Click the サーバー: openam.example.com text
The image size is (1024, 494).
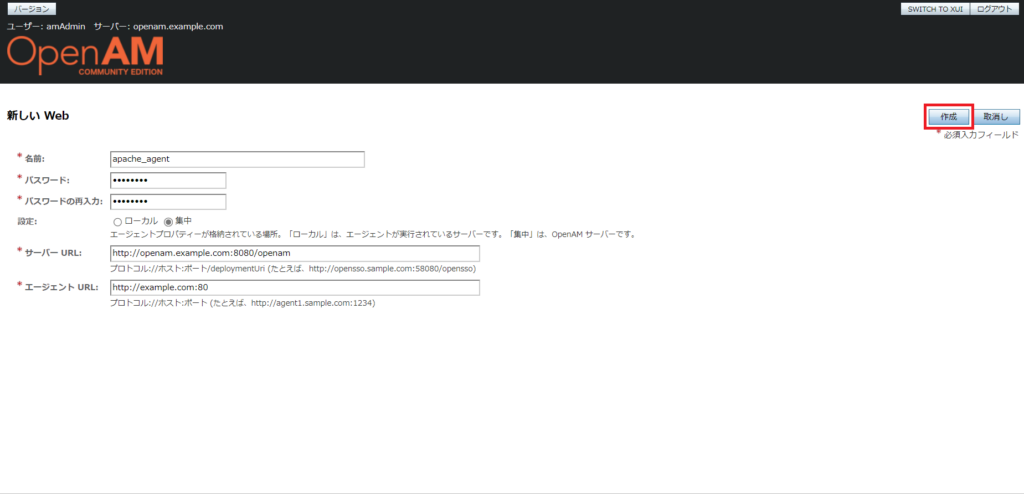pos(159,27)
